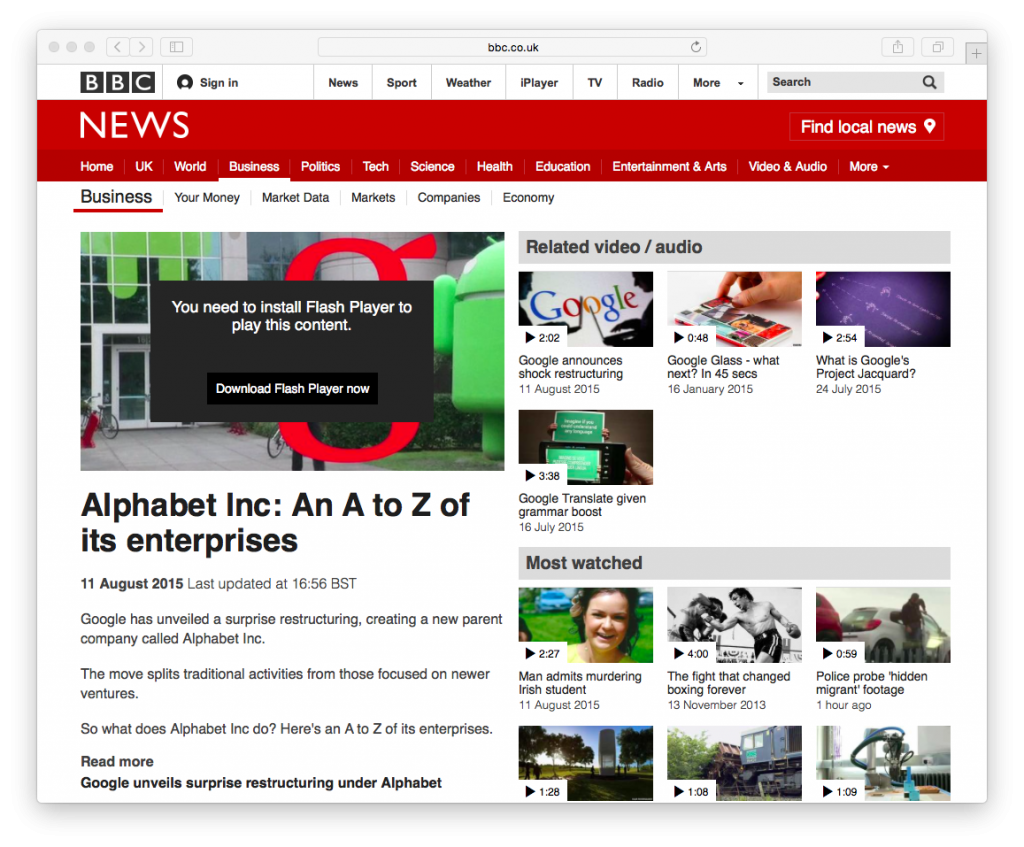Play the Google Translate grammar boost video

(x=586, y=447)
